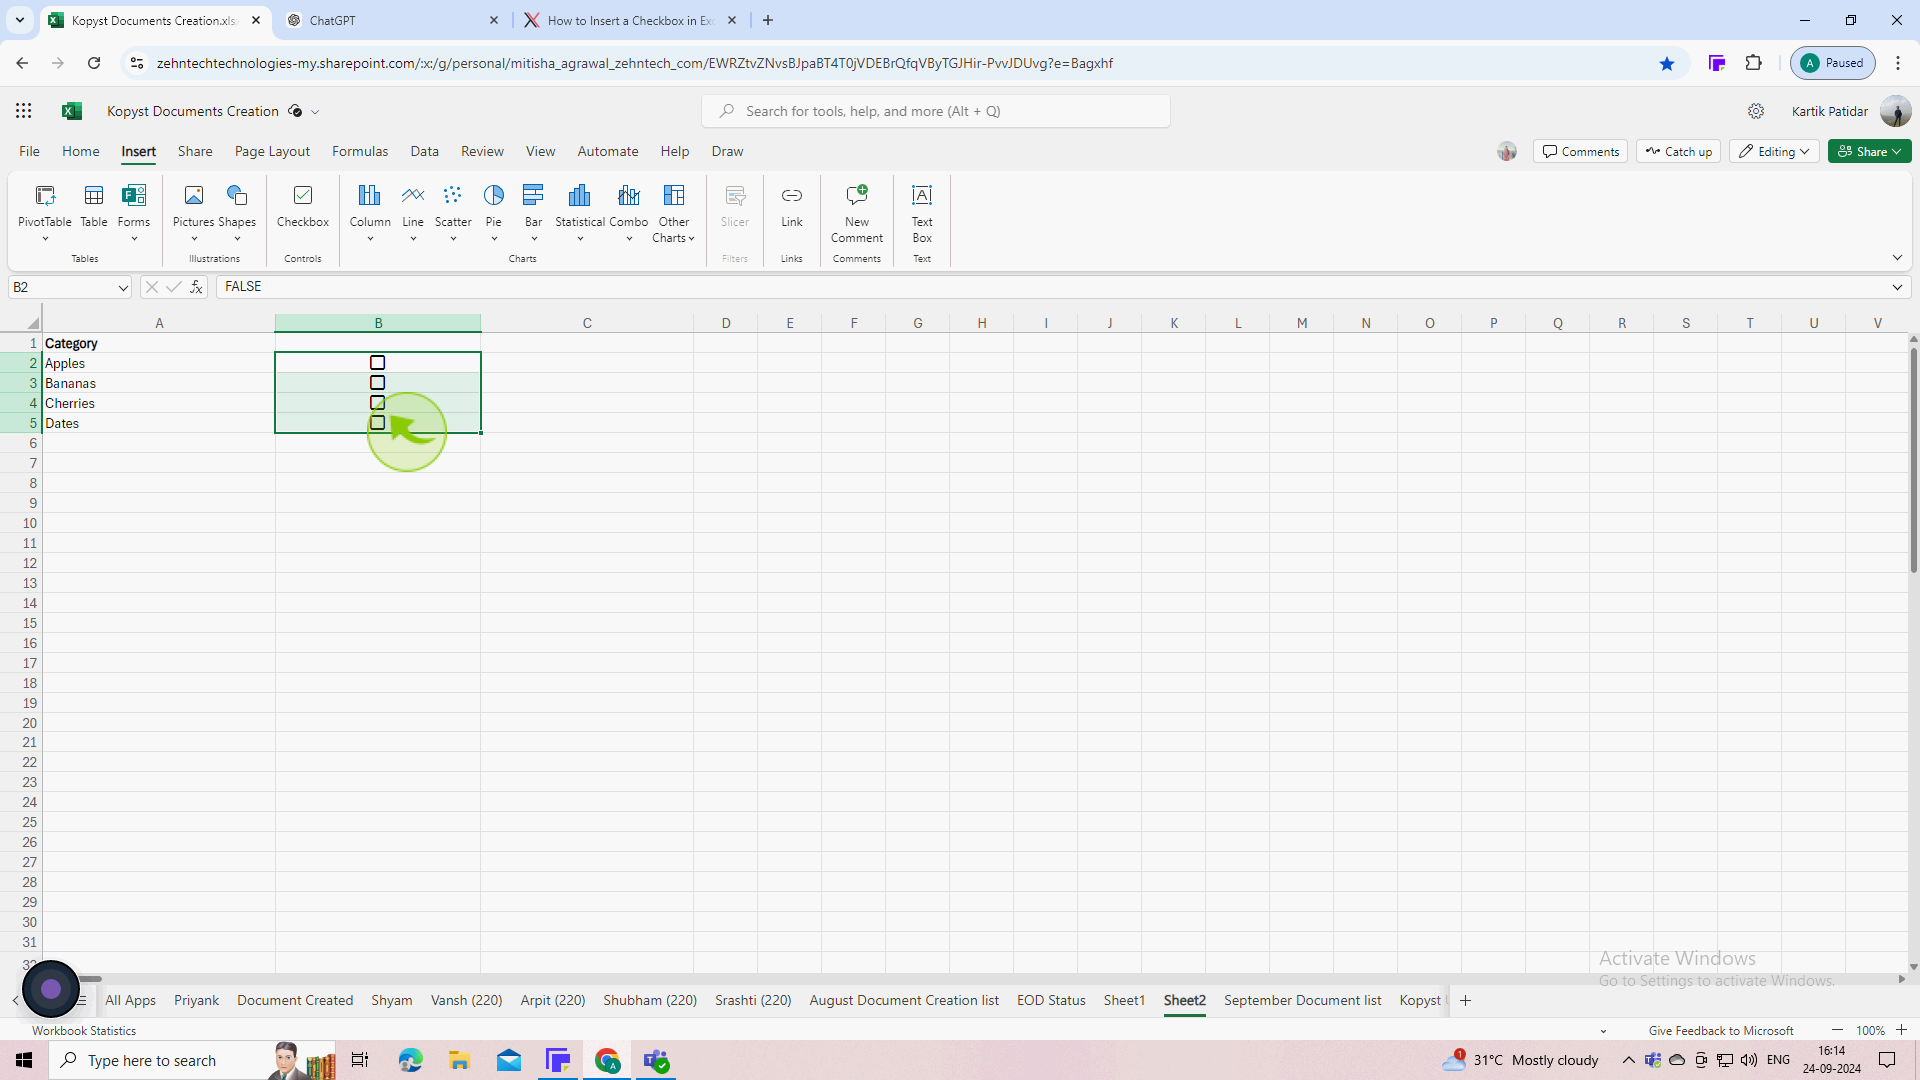
Task: Select the column C header
Action: 587,323
